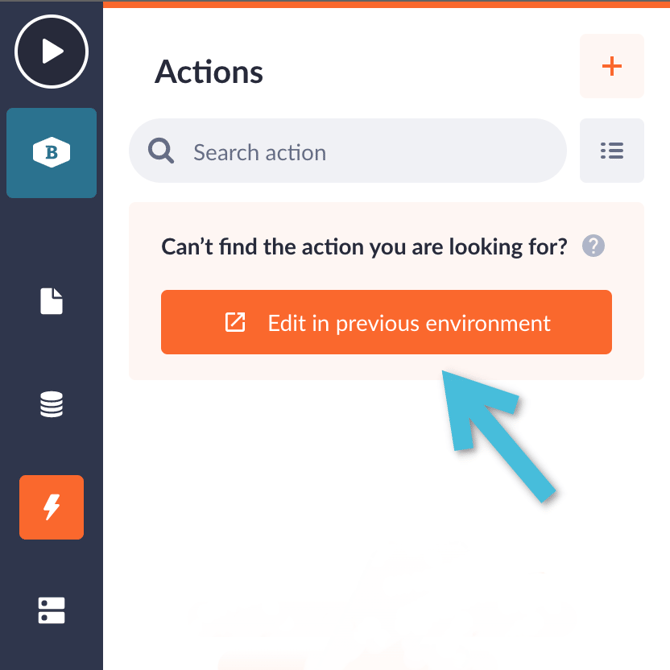Click the magnifying glass search icon
Screen dimensions: 670x670
(x=161, y=151)
